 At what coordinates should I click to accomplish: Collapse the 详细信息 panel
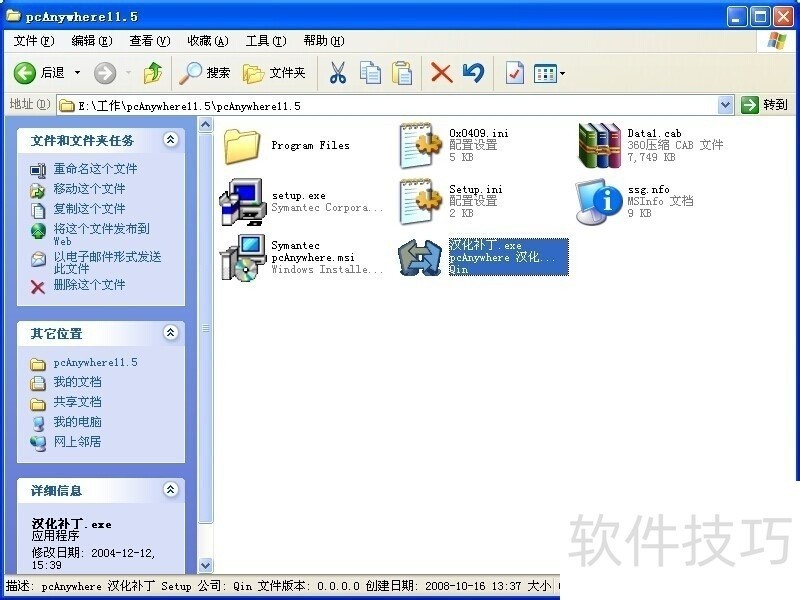(170, 490)
